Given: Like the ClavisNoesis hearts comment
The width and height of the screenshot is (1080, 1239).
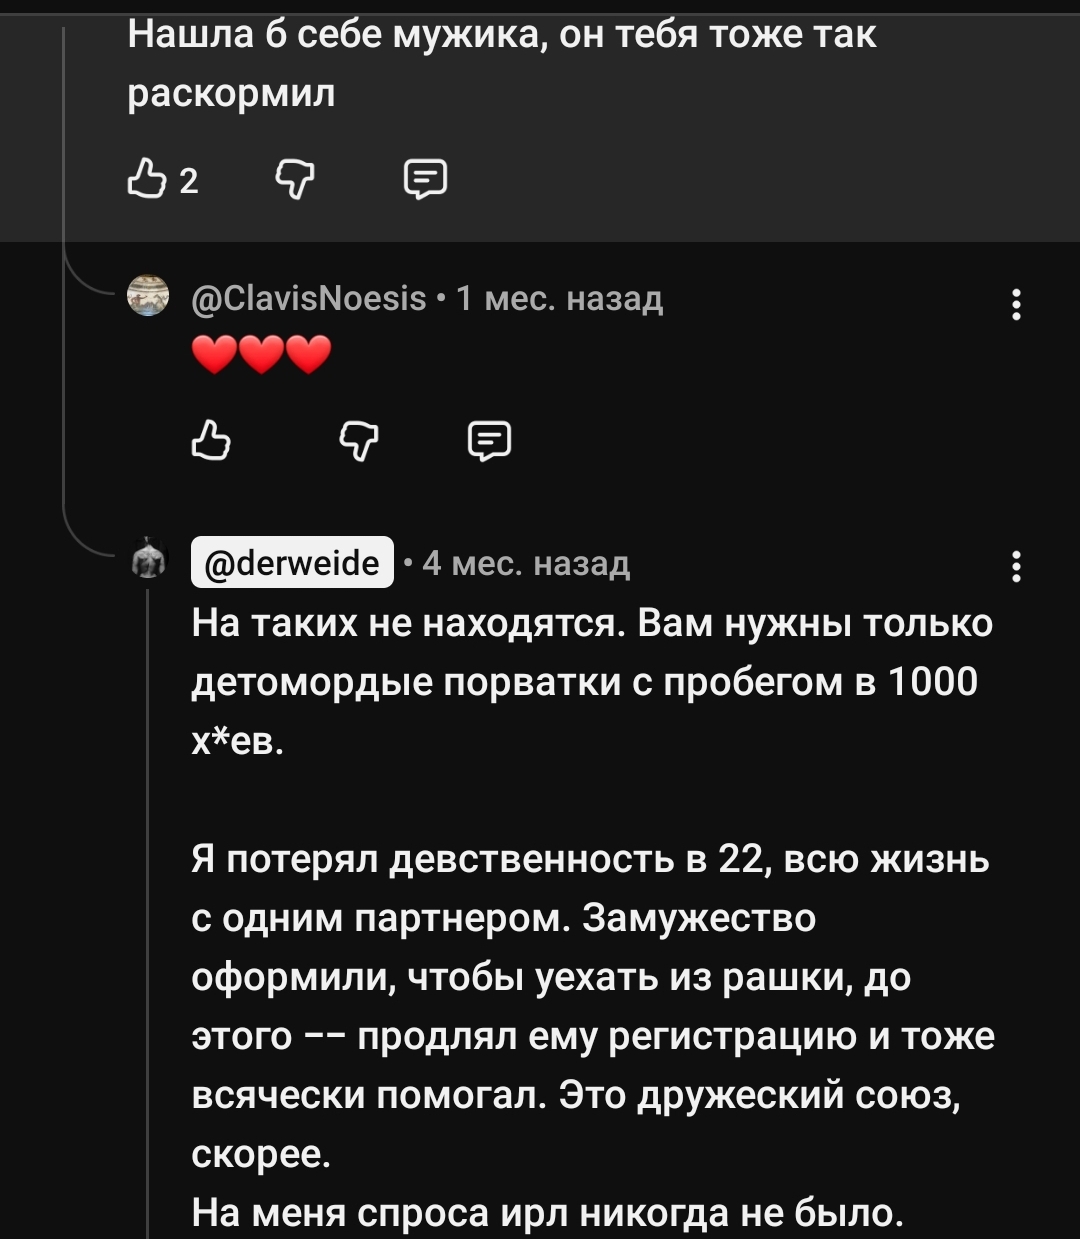Looking at the screenshot, I should click(210, 440).
